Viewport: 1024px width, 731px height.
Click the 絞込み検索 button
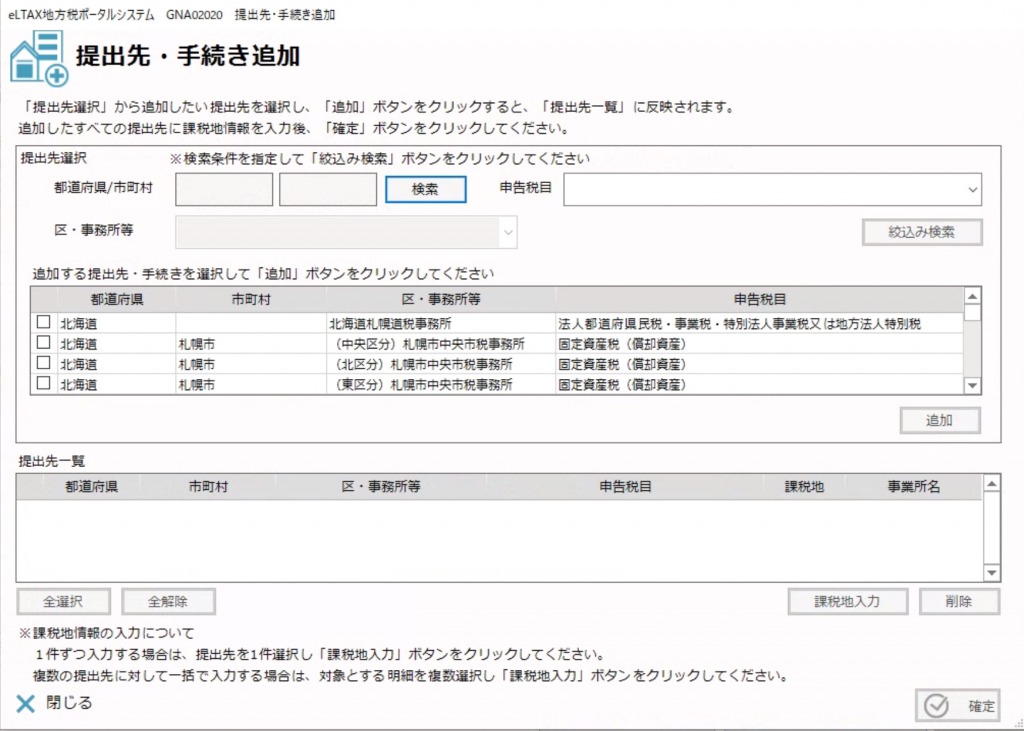[921, 232]
